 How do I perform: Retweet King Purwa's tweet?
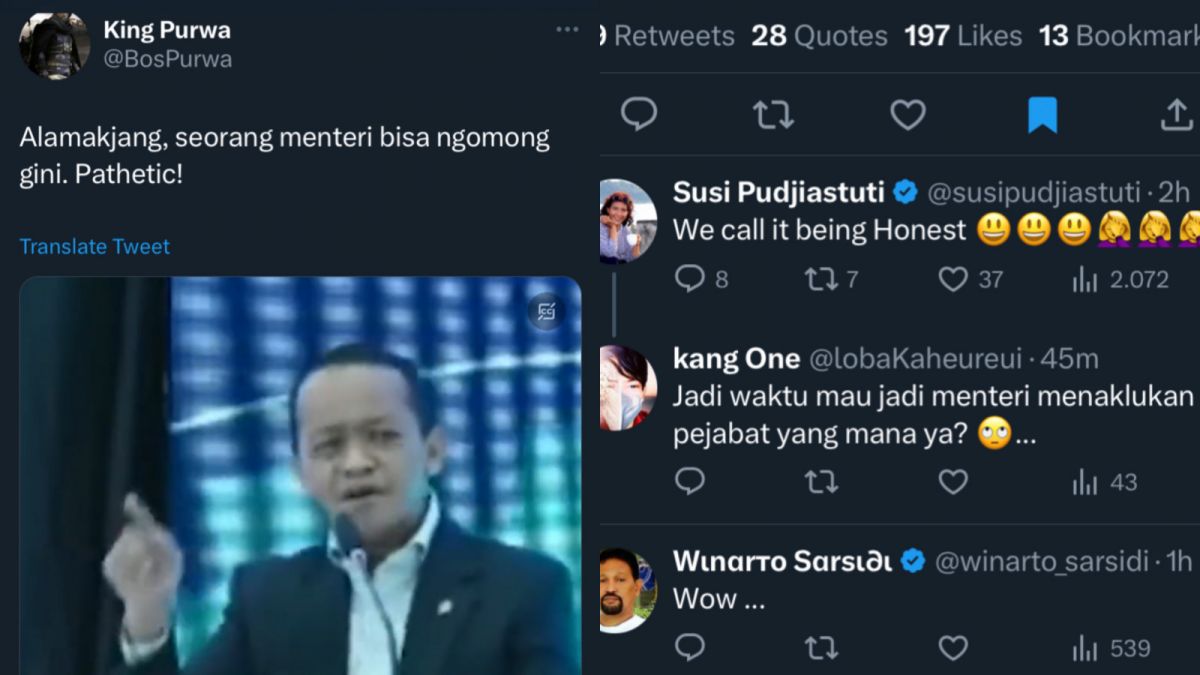(772, 114)
